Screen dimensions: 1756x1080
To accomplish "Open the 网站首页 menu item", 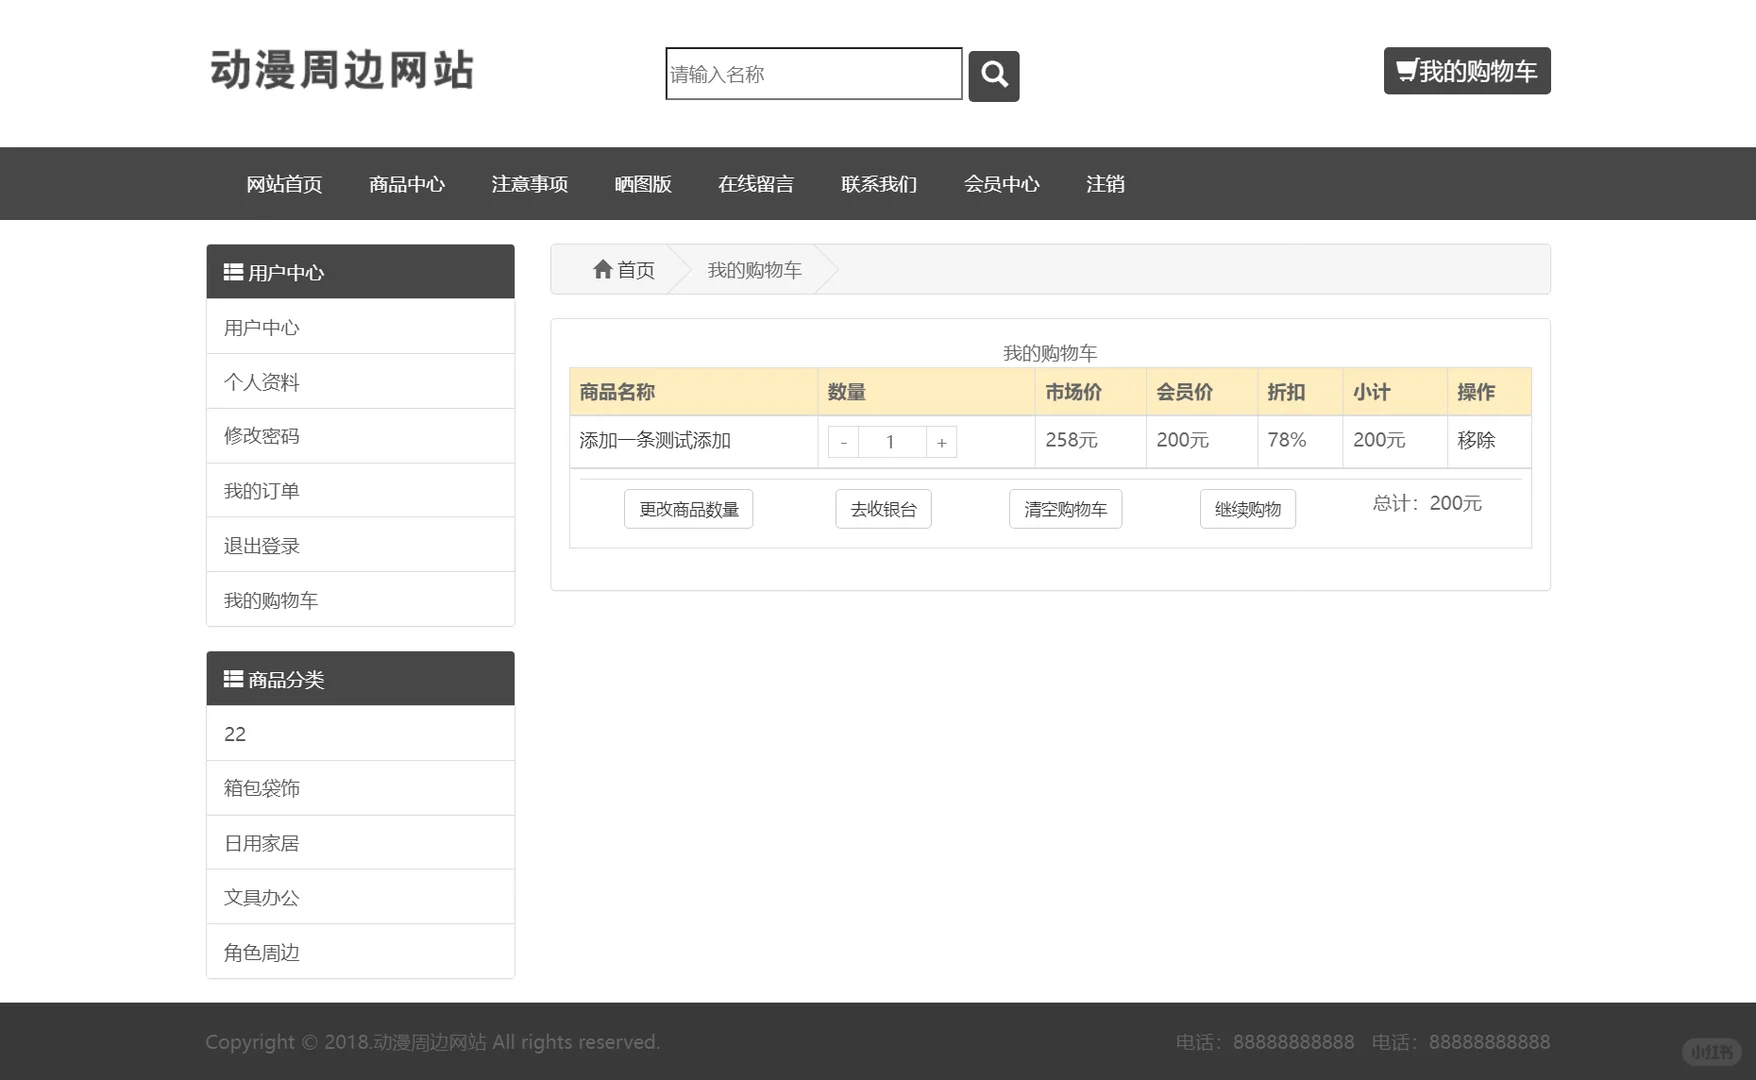I will [284, 184].
